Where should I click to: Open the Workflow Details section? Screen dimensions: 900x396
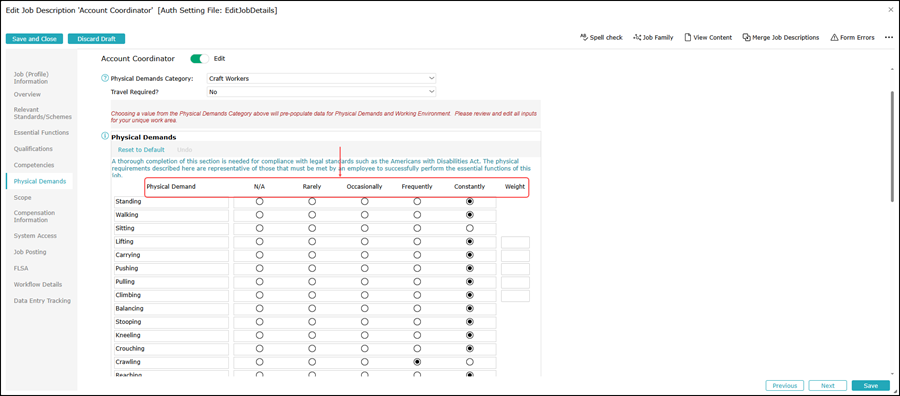coord(38,284)
